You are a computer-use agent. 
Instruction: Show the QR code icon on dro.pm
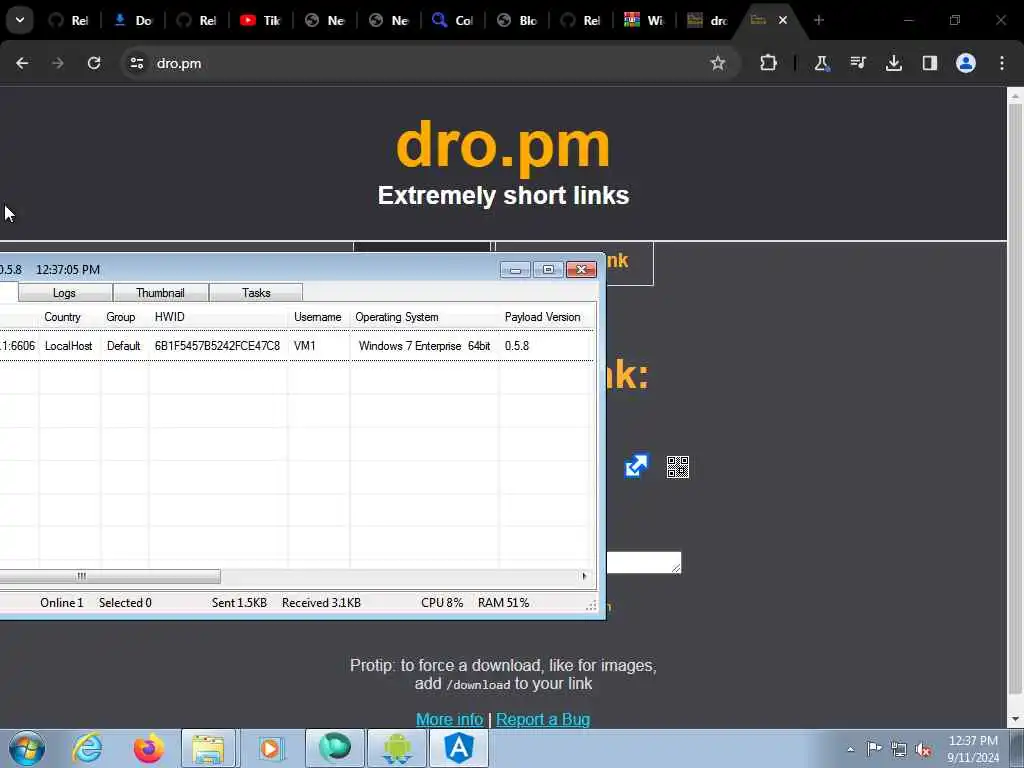click(x=678, y=467)
